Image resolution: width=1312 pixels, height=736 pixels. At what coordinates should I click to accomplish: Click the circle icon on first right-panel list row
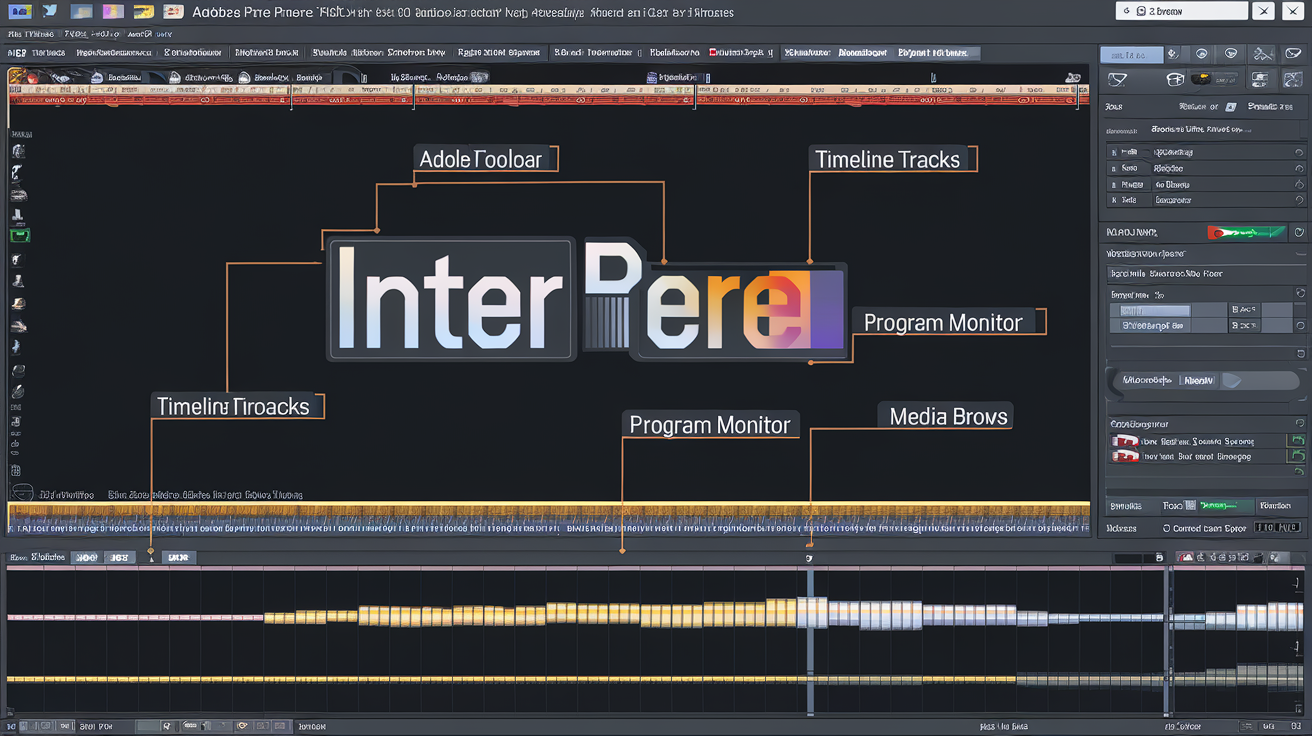(x=1299, y=152)
